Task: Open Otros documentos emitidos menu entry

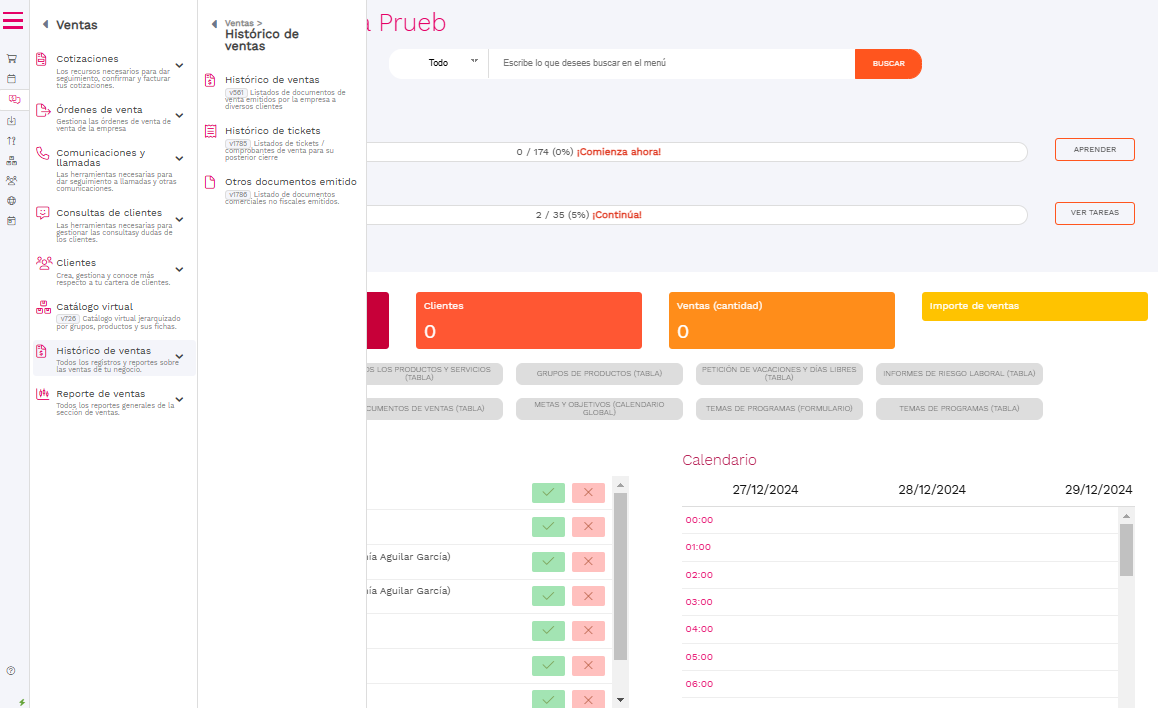Action: (x=290, y=182)
